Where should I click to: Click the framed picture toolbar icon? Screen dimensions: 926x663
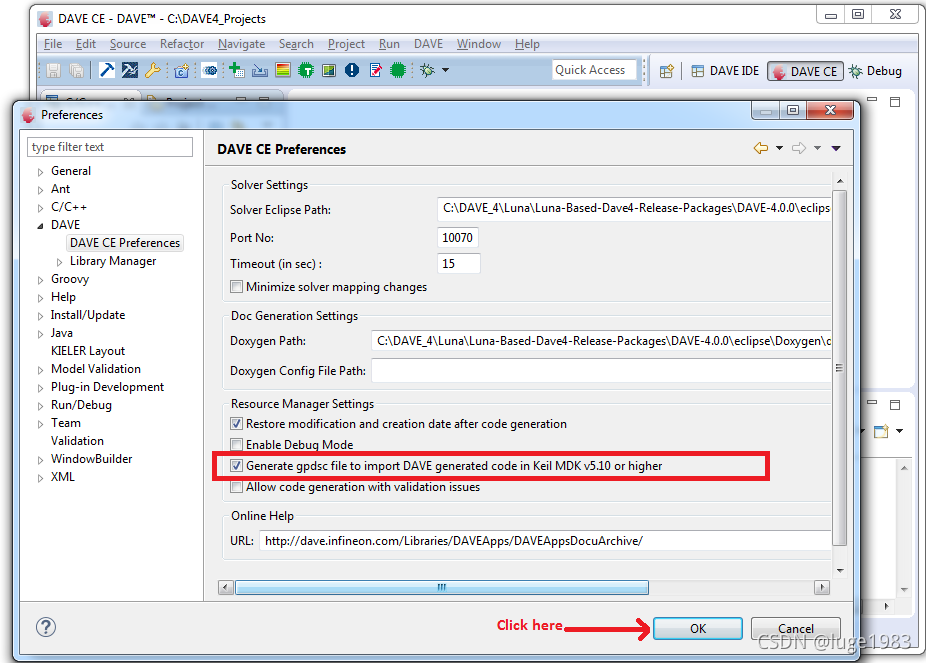tap(329, 71)
